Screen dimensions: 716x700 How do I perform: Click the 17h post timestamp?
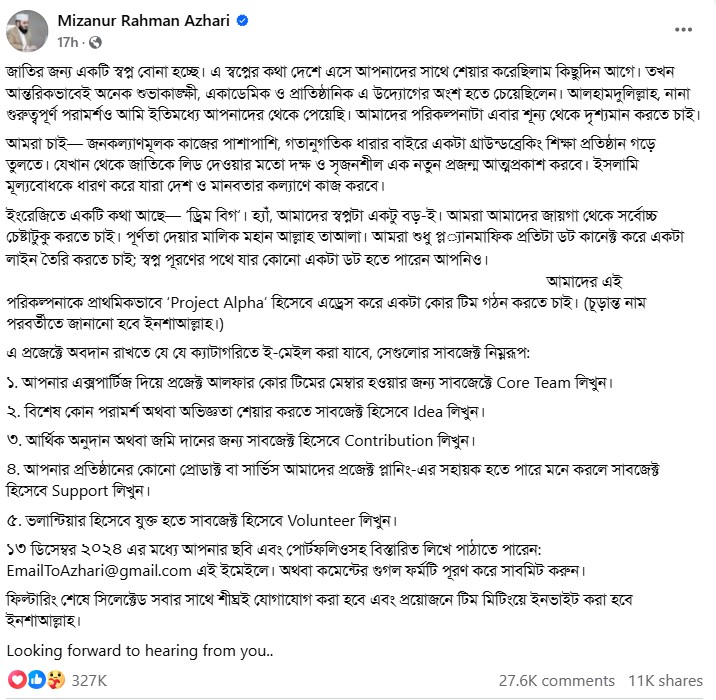pos(67,43)
